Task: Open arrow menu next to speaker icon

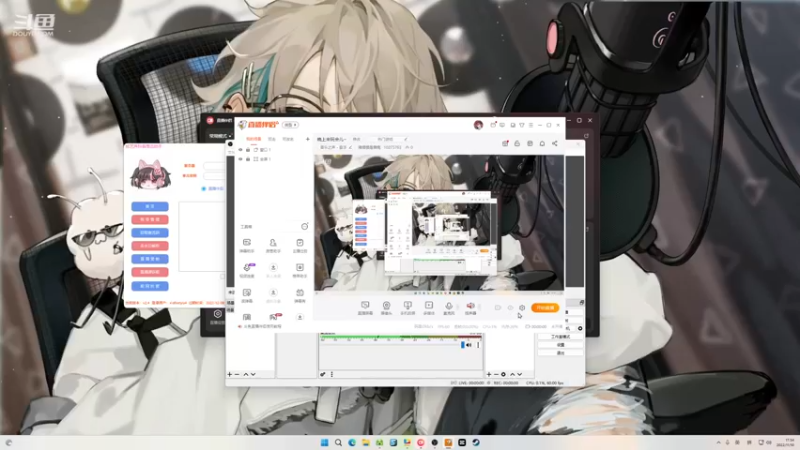Action: pyautogui.click(x=480, y=306)
